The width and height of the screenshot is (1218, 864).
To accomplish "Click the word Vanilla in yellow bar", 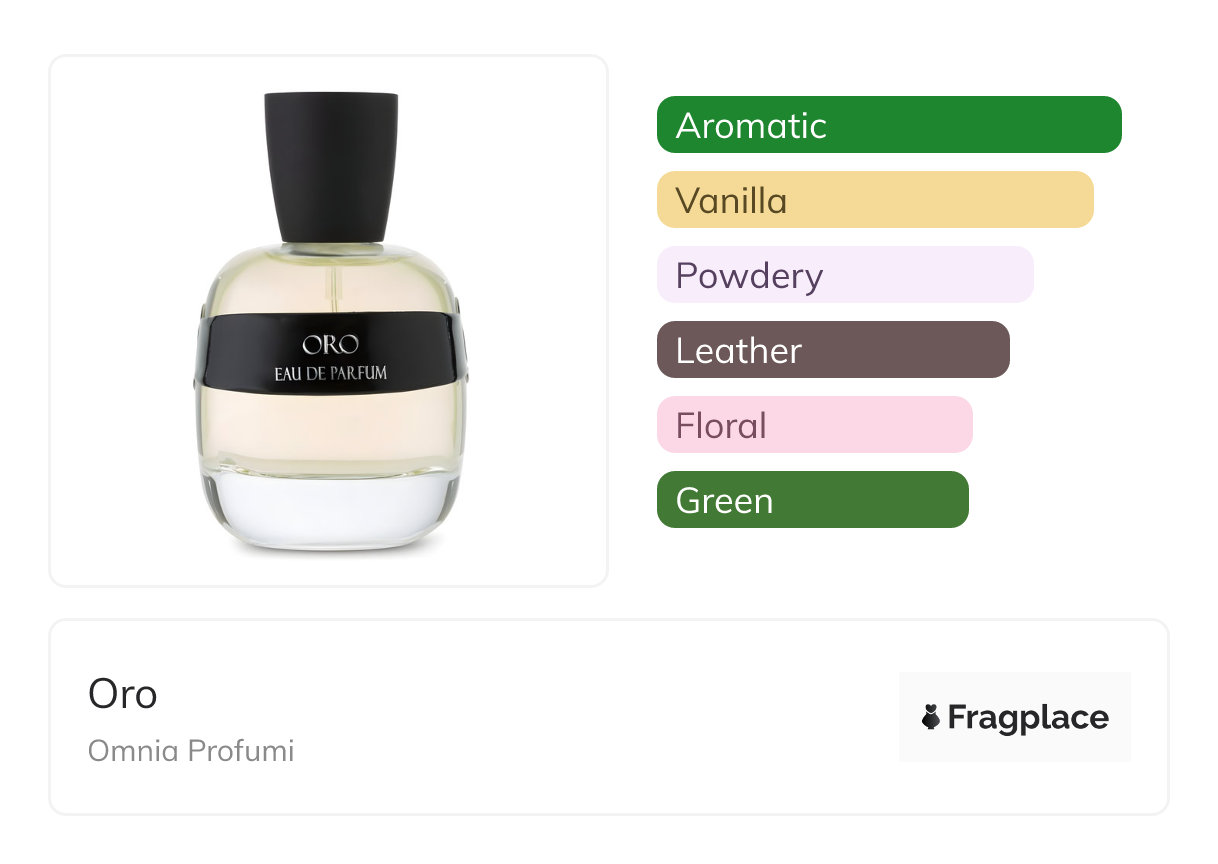I will coord(731,201).
